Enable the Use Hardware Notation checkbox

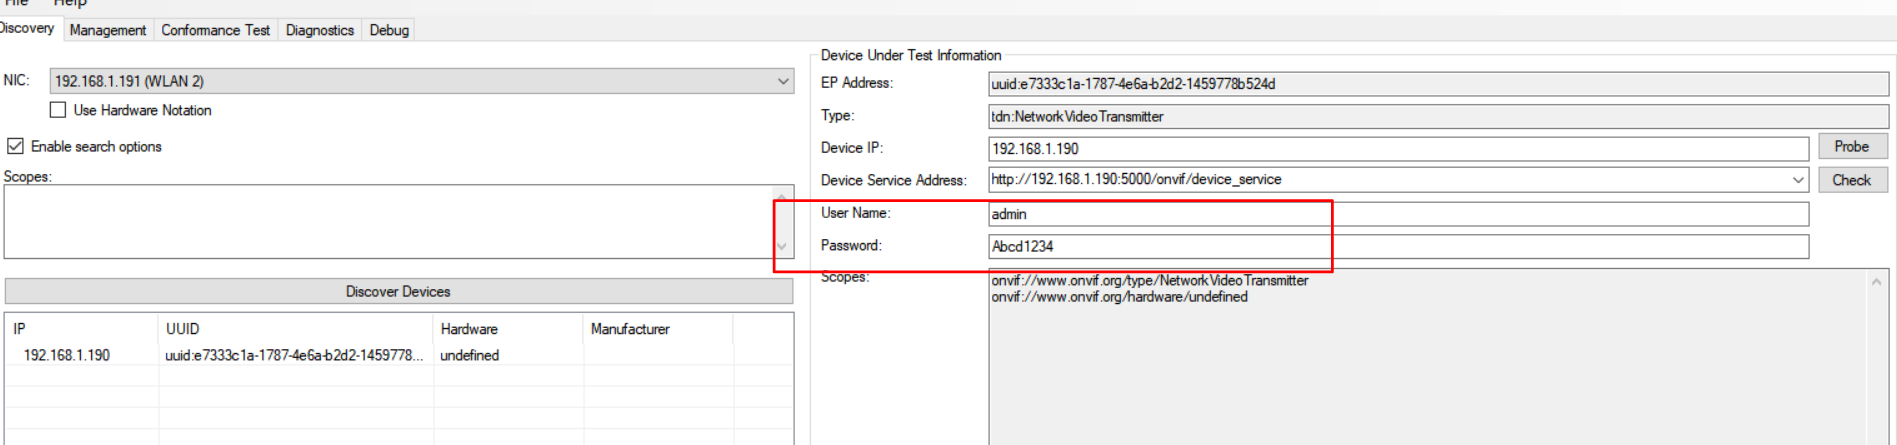[x=58, y=110]
